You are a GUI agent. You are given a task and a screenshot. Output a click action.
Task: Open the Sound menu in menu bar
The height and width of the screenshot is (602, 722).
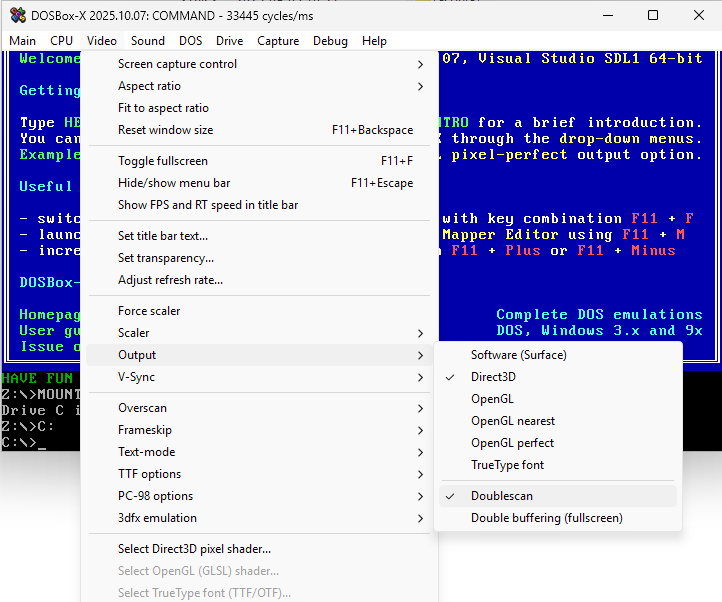point(148,41)
